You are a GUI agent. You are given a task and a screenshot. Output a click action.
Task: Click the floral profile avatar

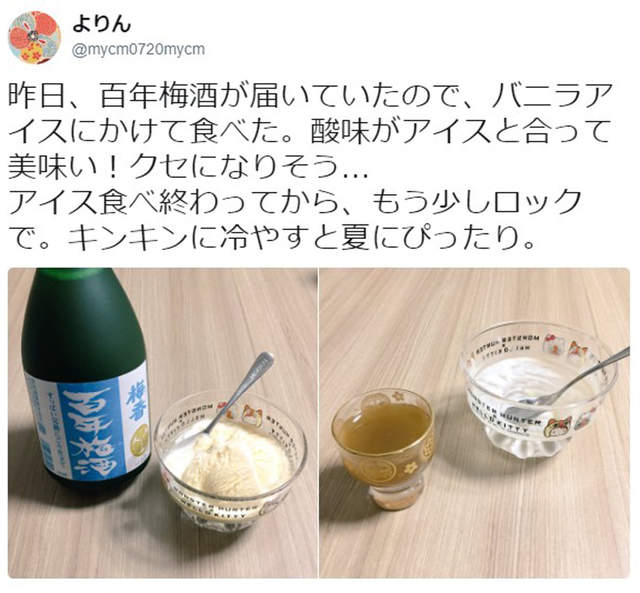pyautogui.click(x=35, y=38)
